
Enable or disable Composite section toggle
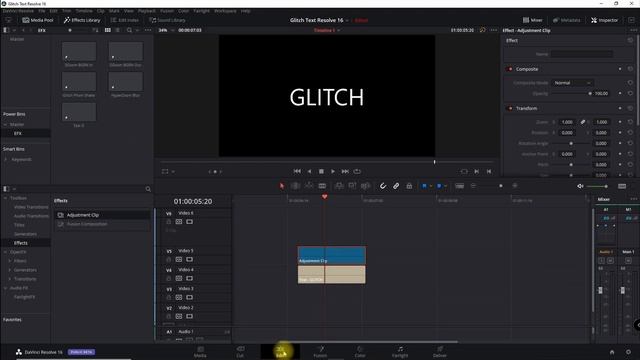coord(510,69)
